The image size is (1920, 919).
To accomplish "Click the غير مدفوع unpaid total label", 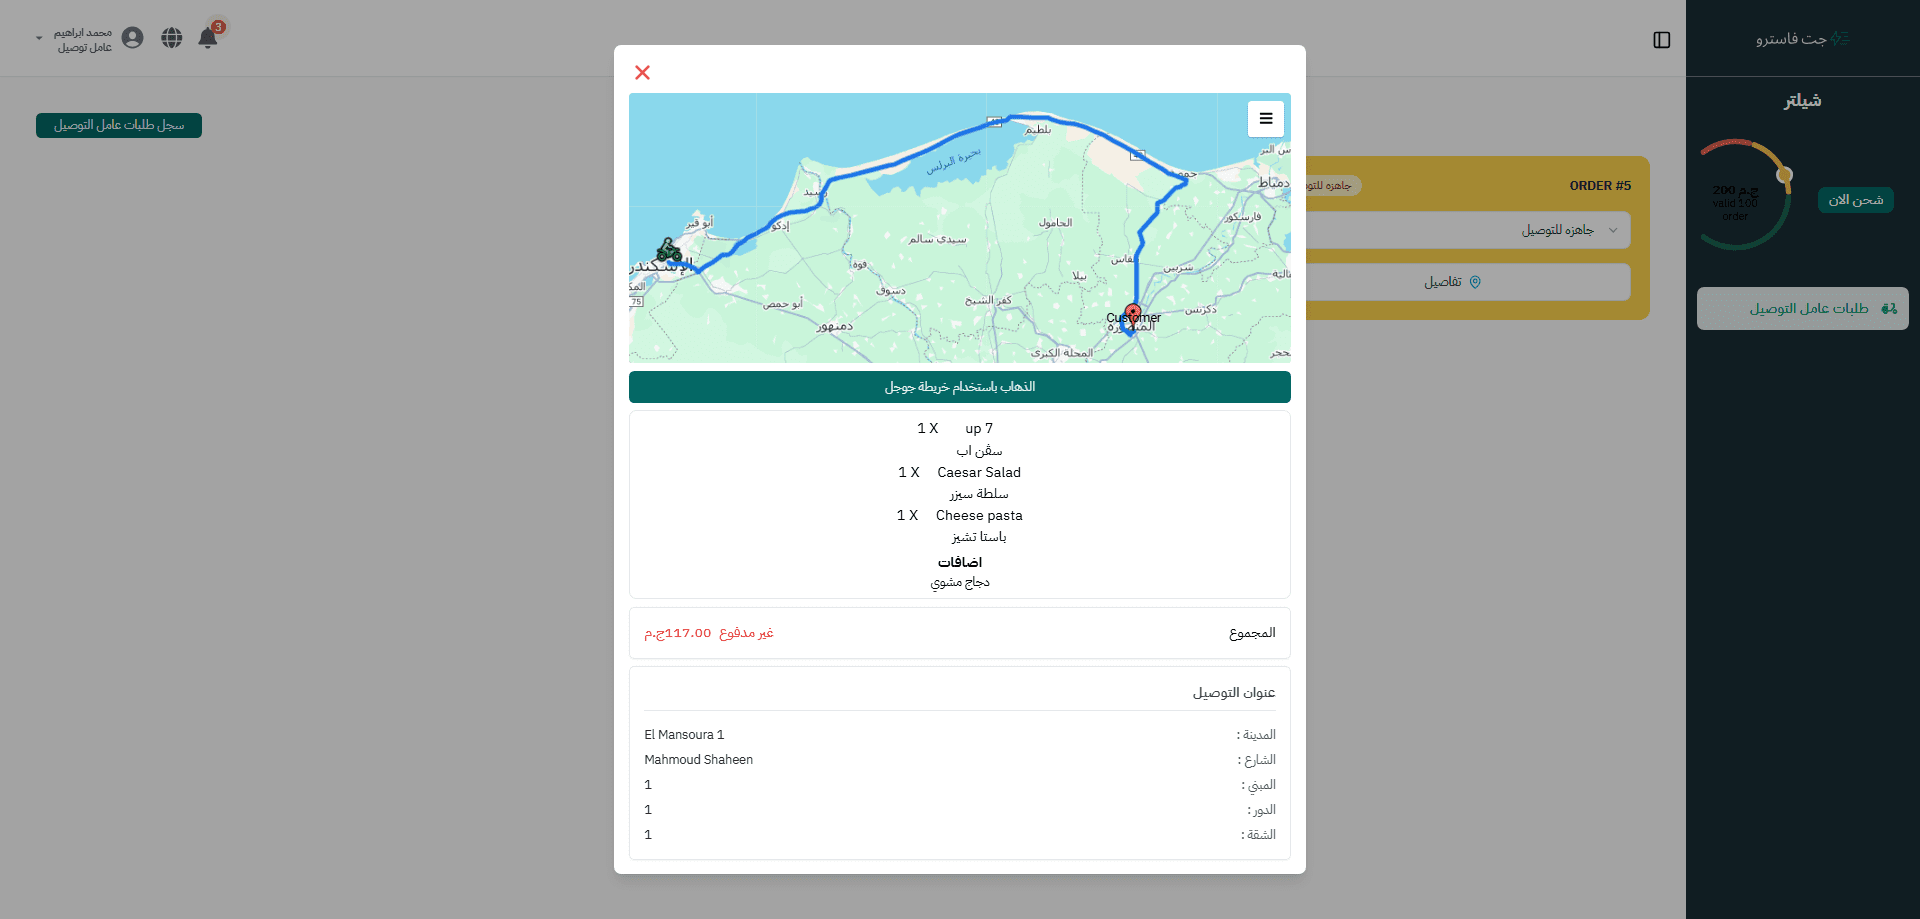I will click(x=746, y=633).
